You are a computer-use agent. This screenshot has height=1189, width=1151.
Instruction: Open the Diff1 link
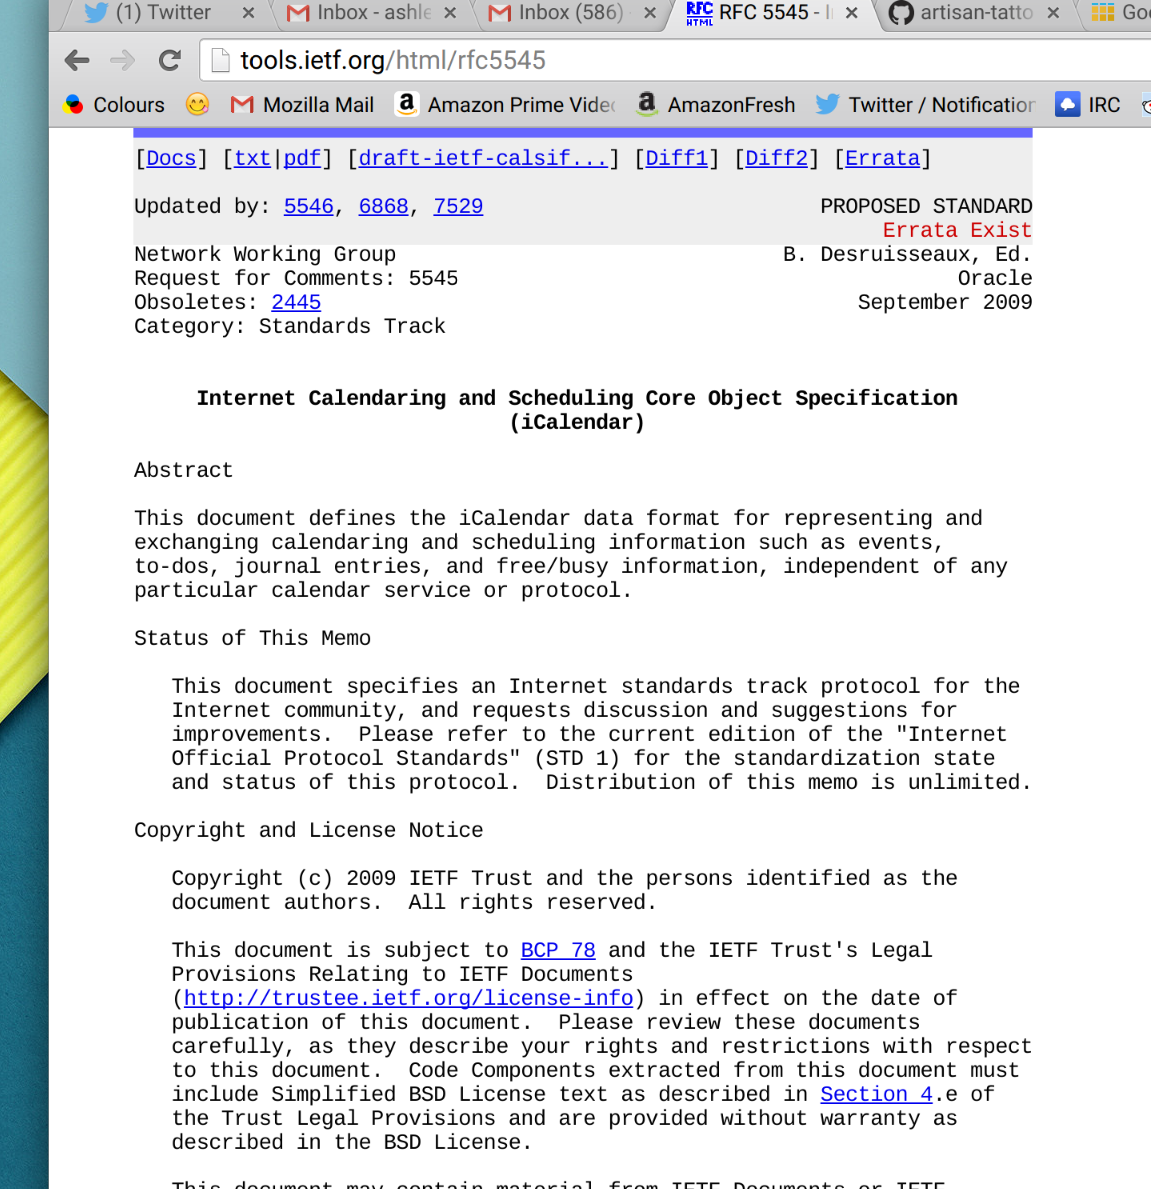[676, 158]
